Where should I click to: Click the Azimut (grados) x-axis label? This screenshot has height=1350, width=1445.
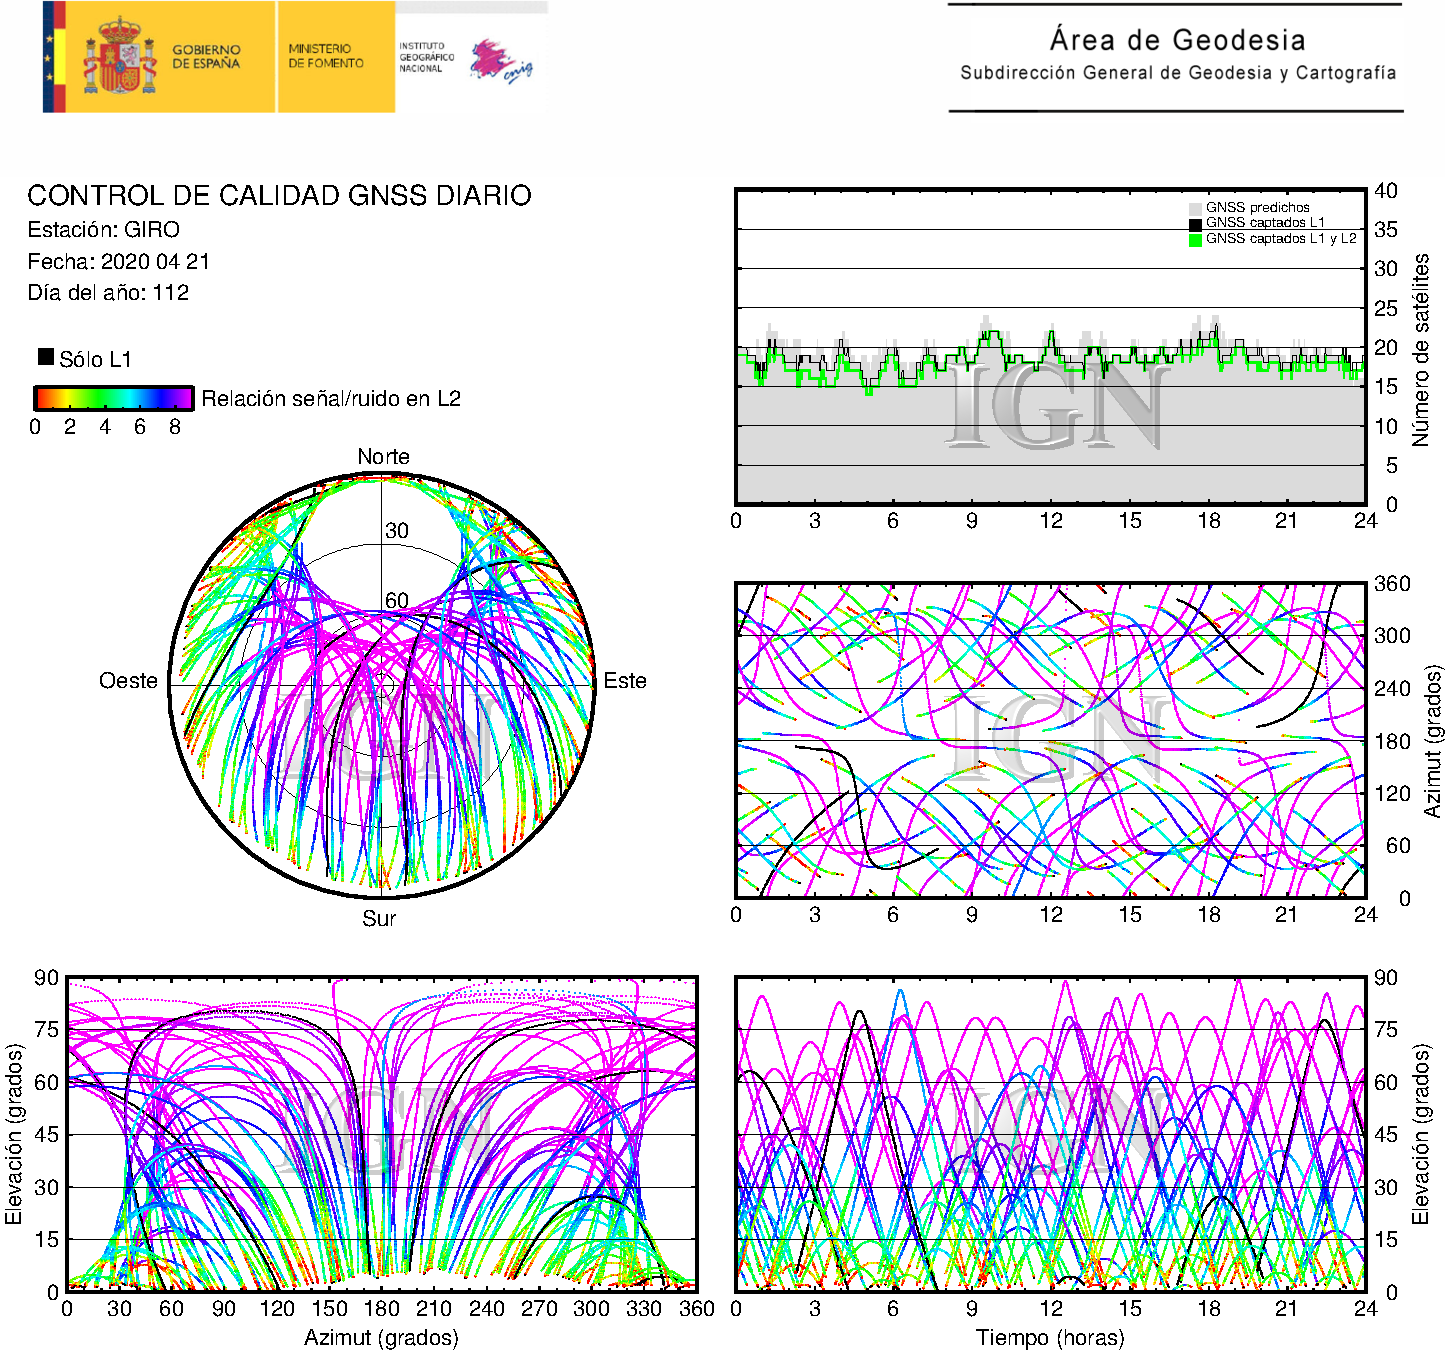click(x=381, y=1337)
